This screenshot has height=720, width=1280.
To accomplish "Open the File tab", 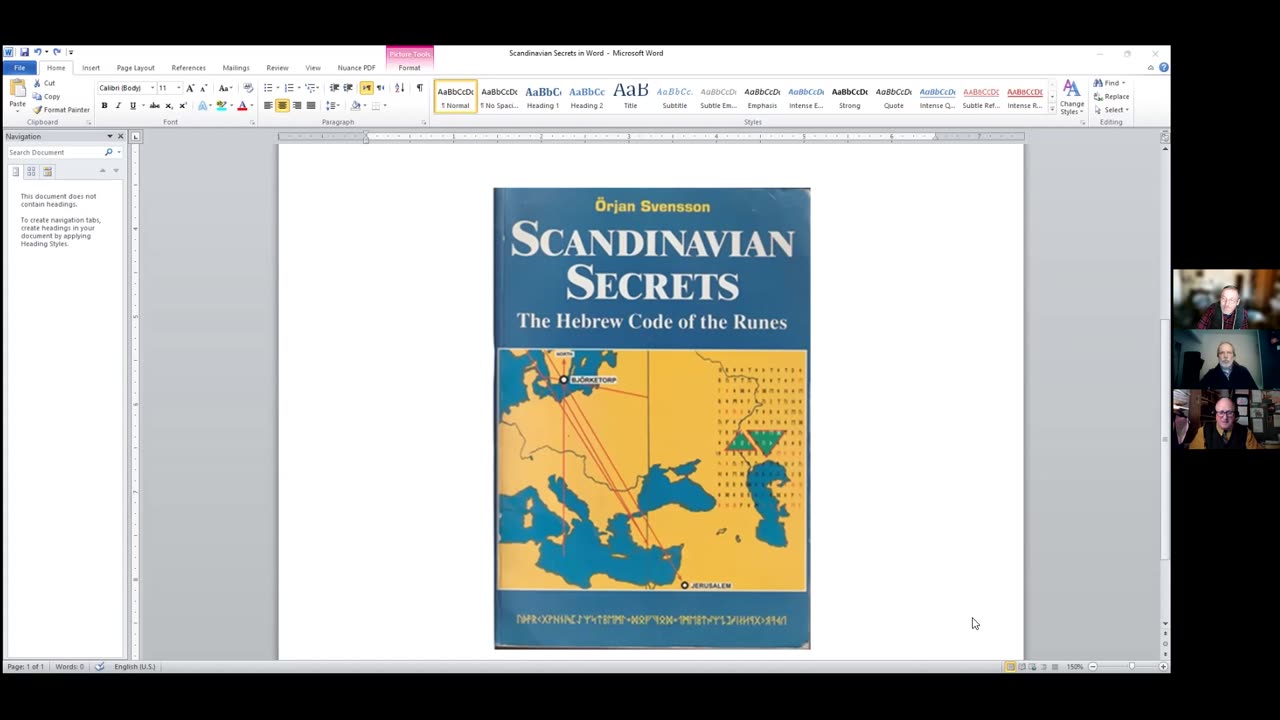I will [x=19, y=68].
